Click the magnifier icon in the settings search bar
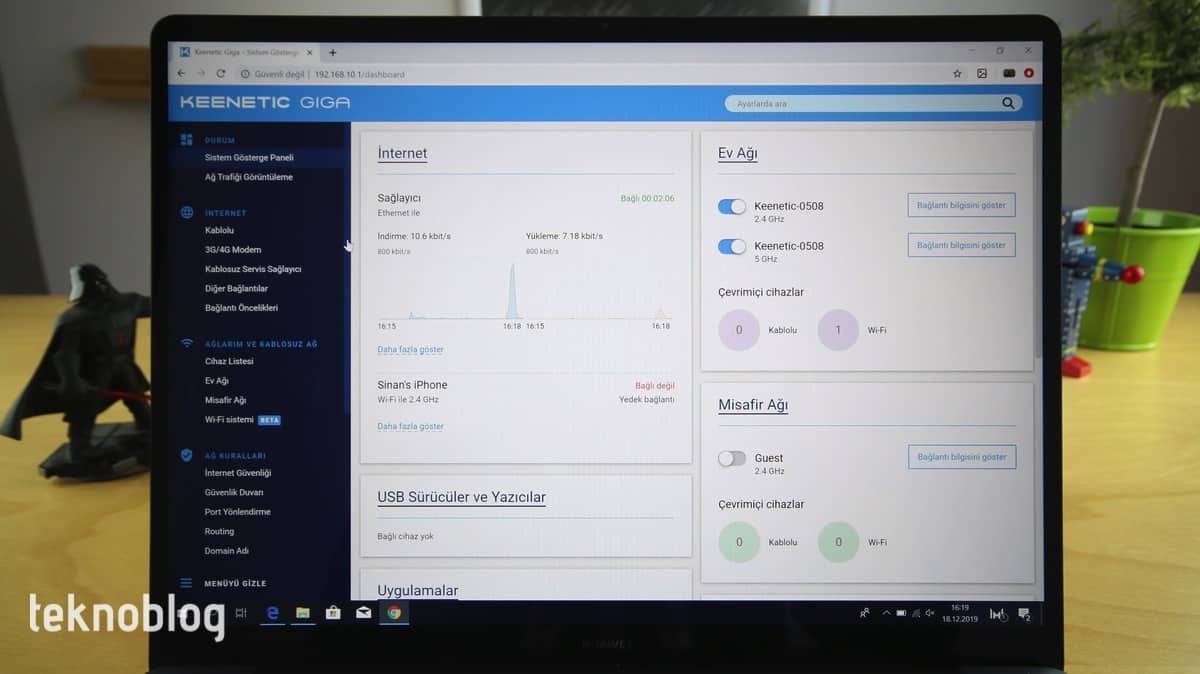 [1008, 103]
